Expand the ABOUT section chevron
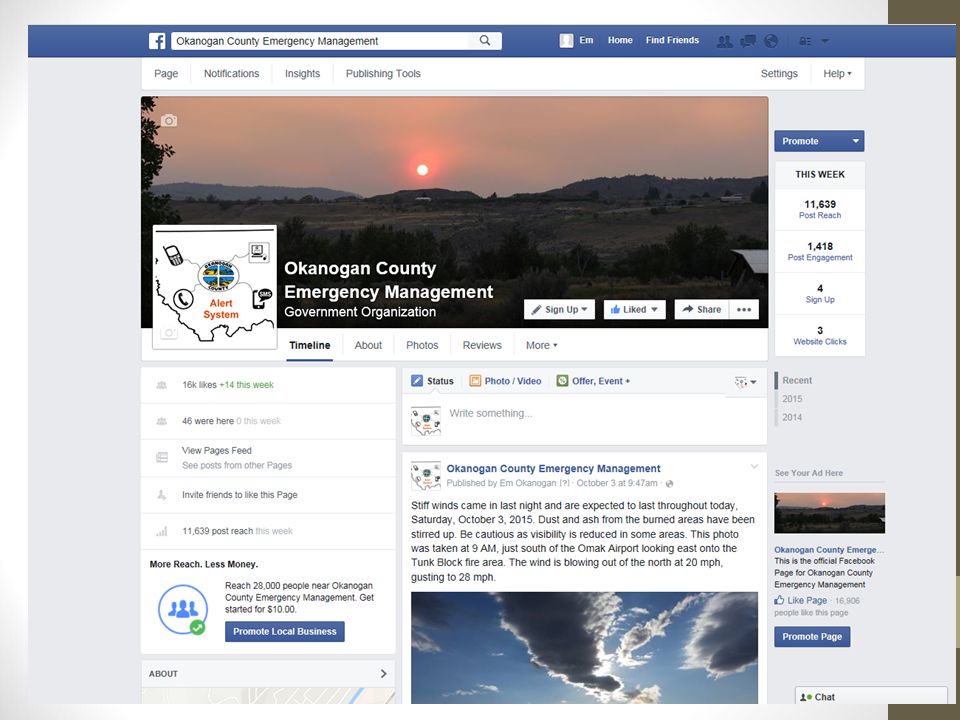960x720 pixels. coord(383,673)
